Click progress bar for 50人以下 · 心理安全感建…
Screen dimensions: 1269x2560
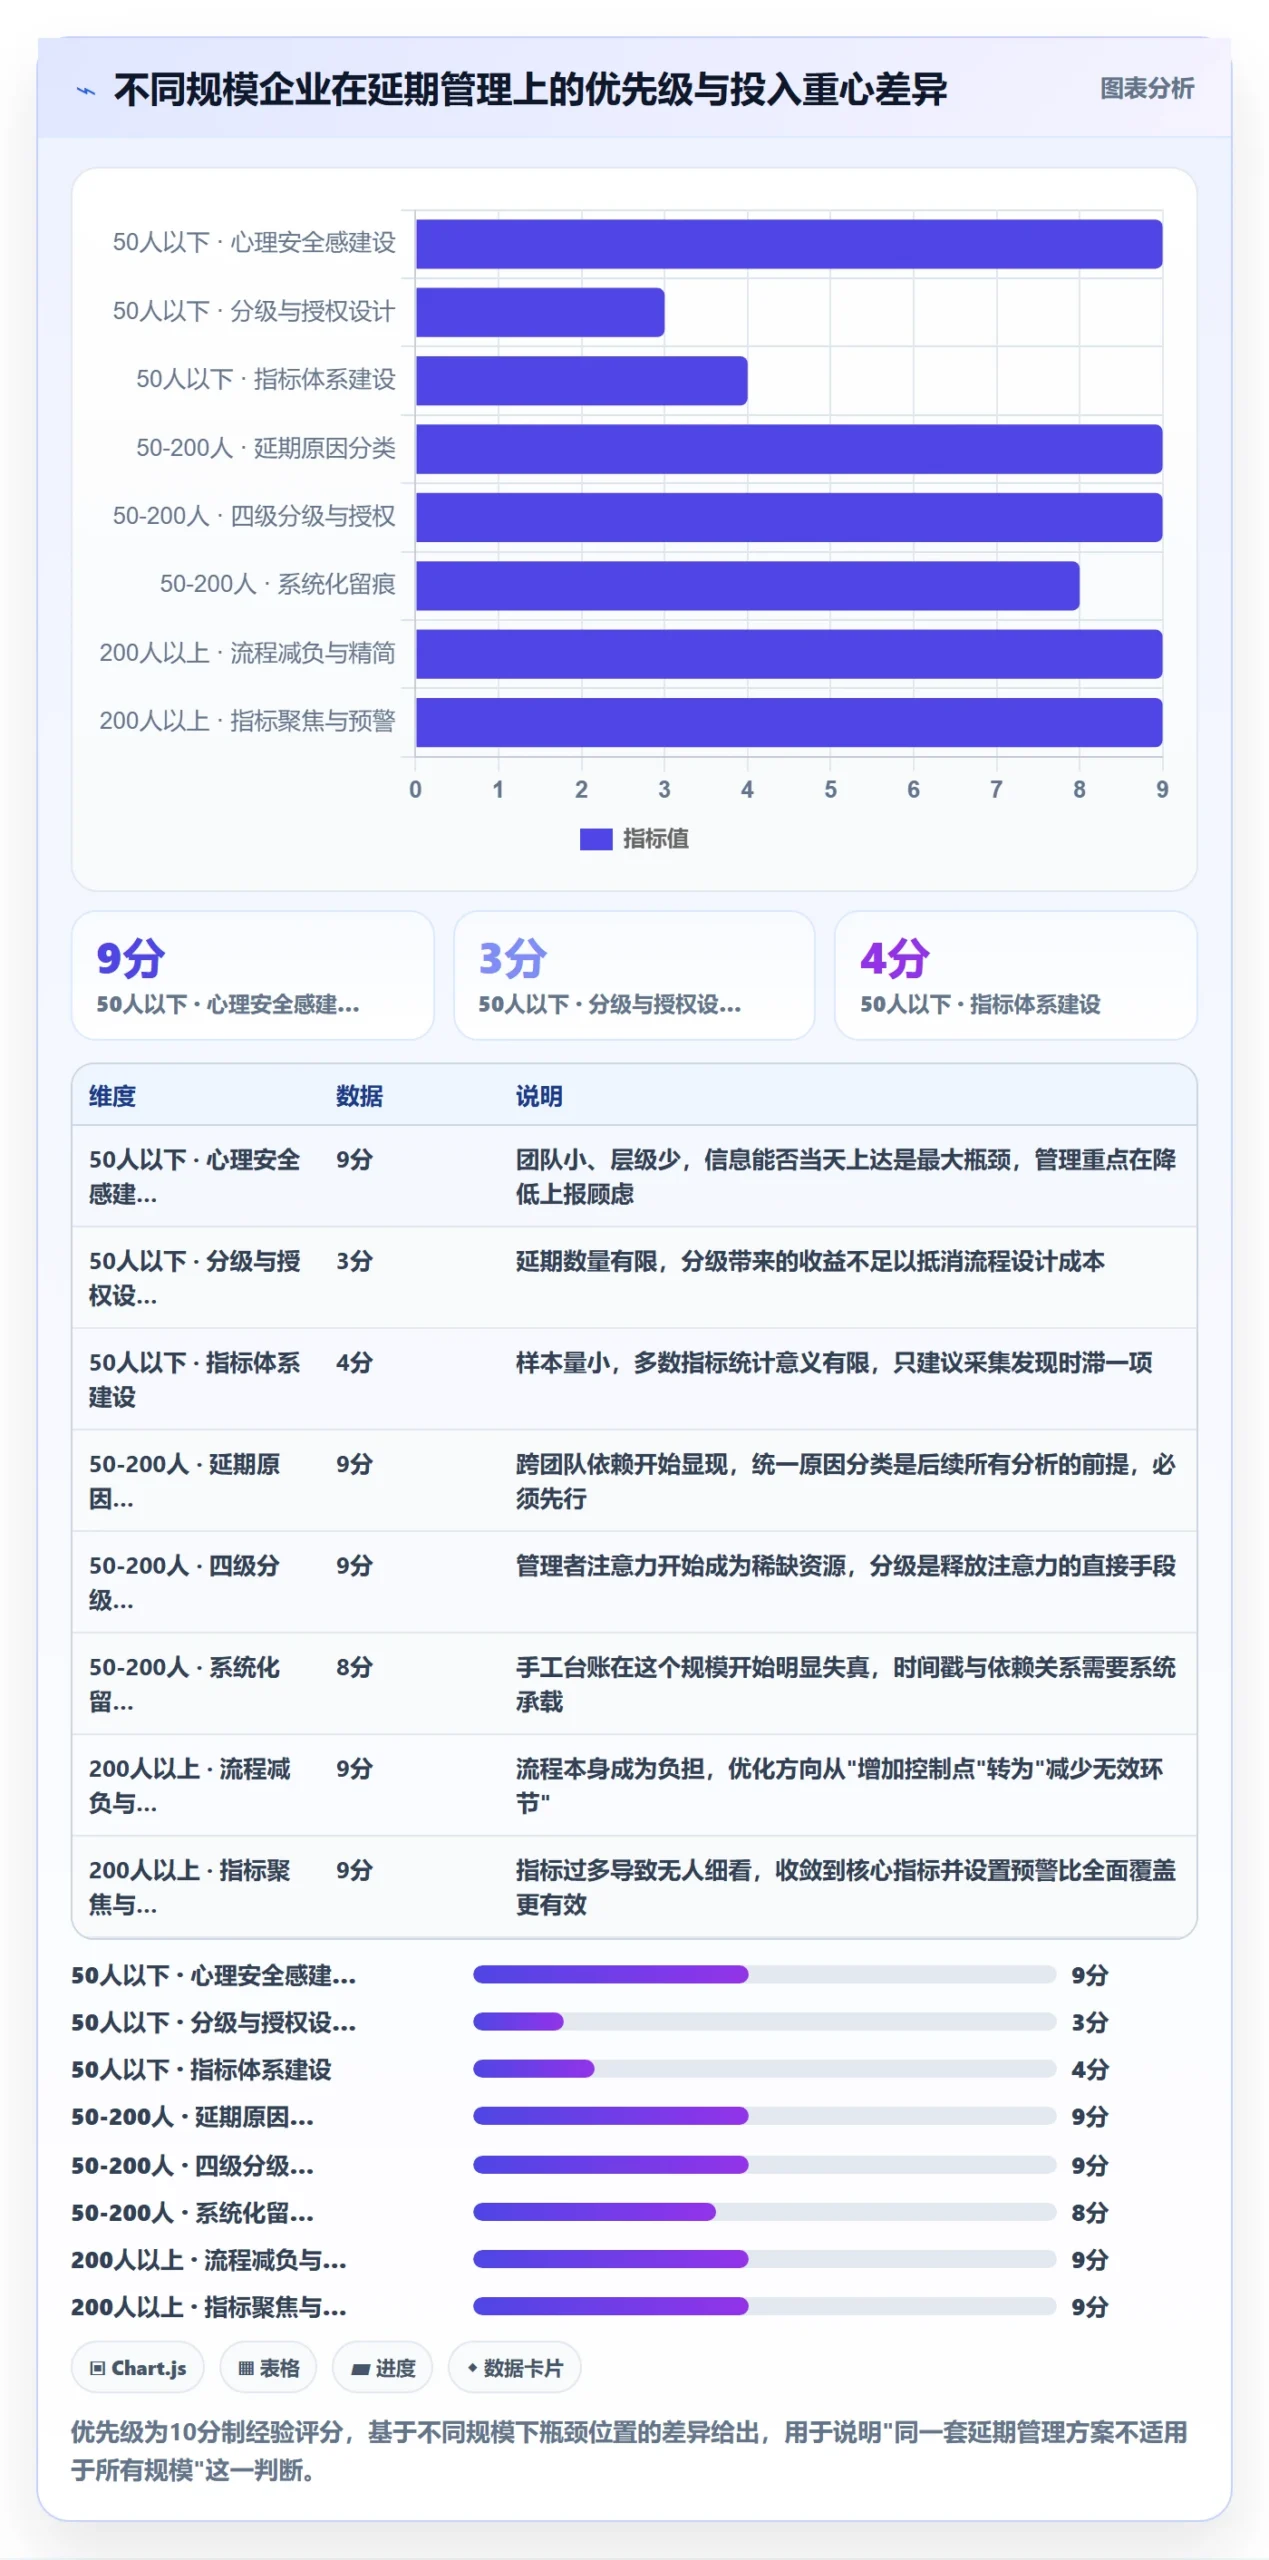click(764, 1974)
